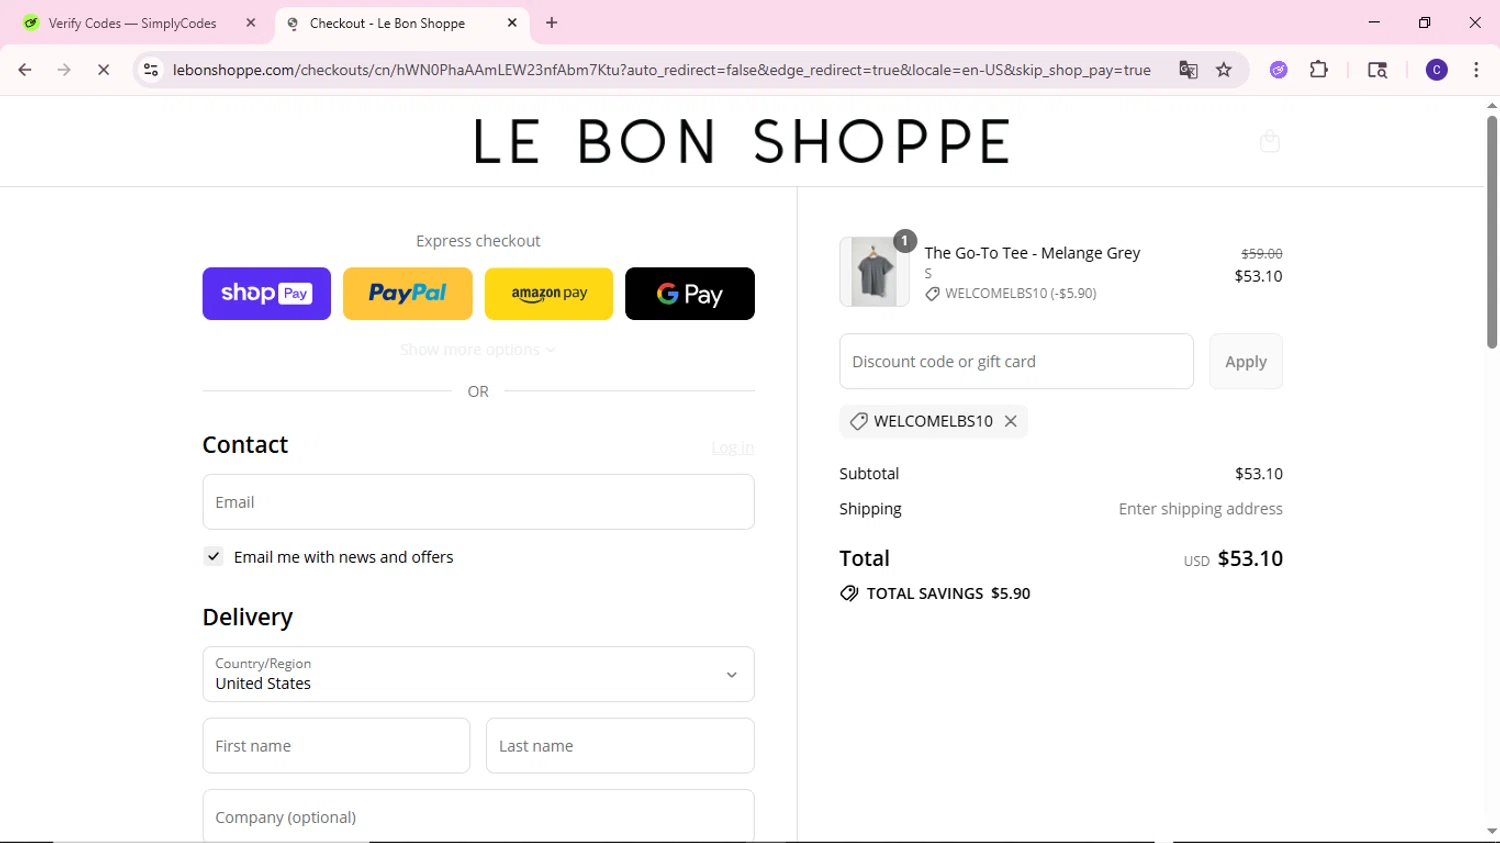Click the Apply discount button
Screen dimensions: 1500x843
point(1246,361)
